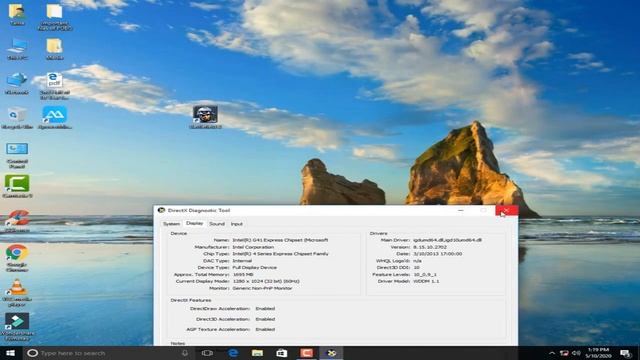
Task: Launch Wondershare Filmora from the desktop
Action: click(17, 327)
